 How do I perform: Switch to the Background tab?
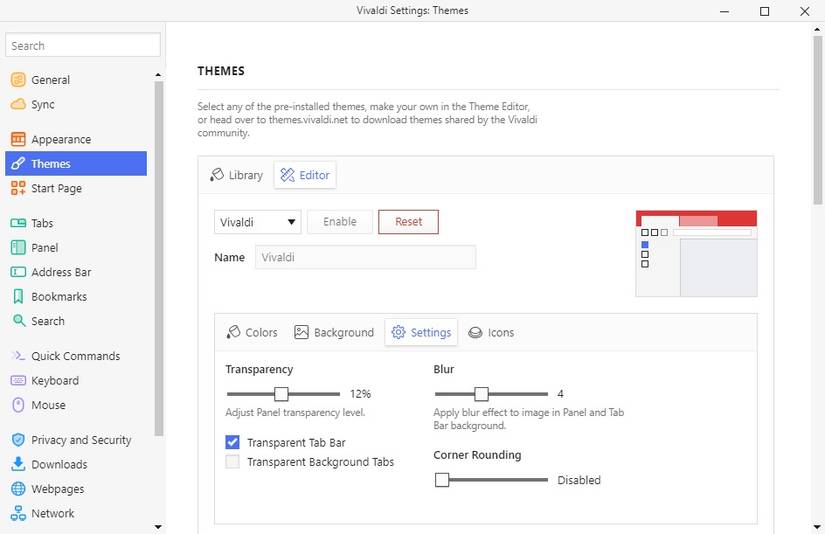(x=334, y=333)
